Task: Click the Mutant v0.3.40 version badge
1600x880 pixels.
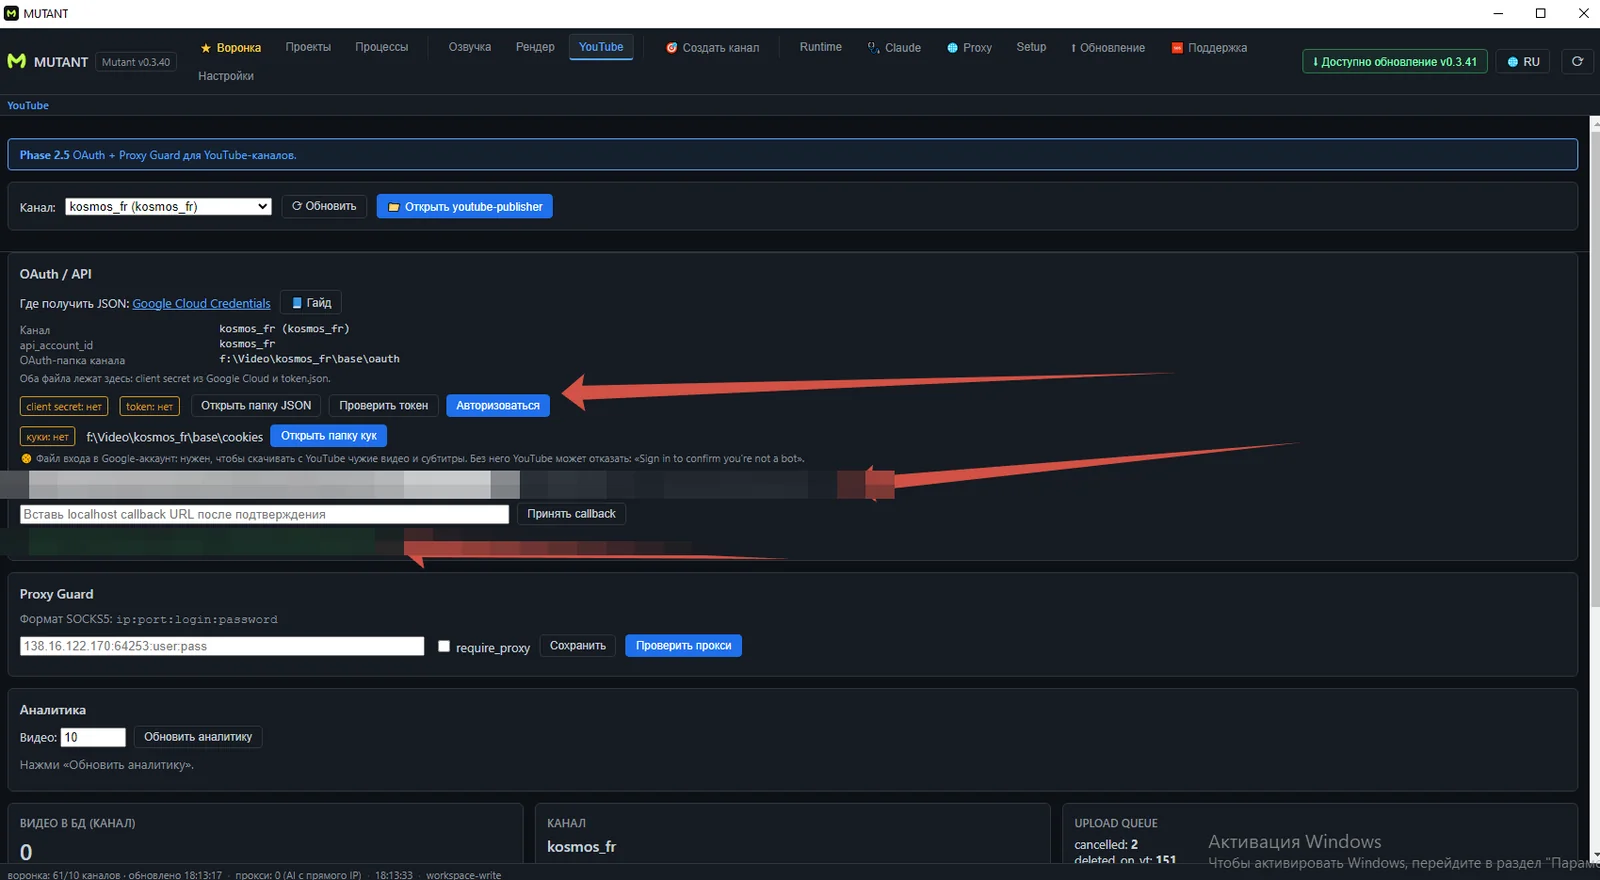Action: coord(136,62)
